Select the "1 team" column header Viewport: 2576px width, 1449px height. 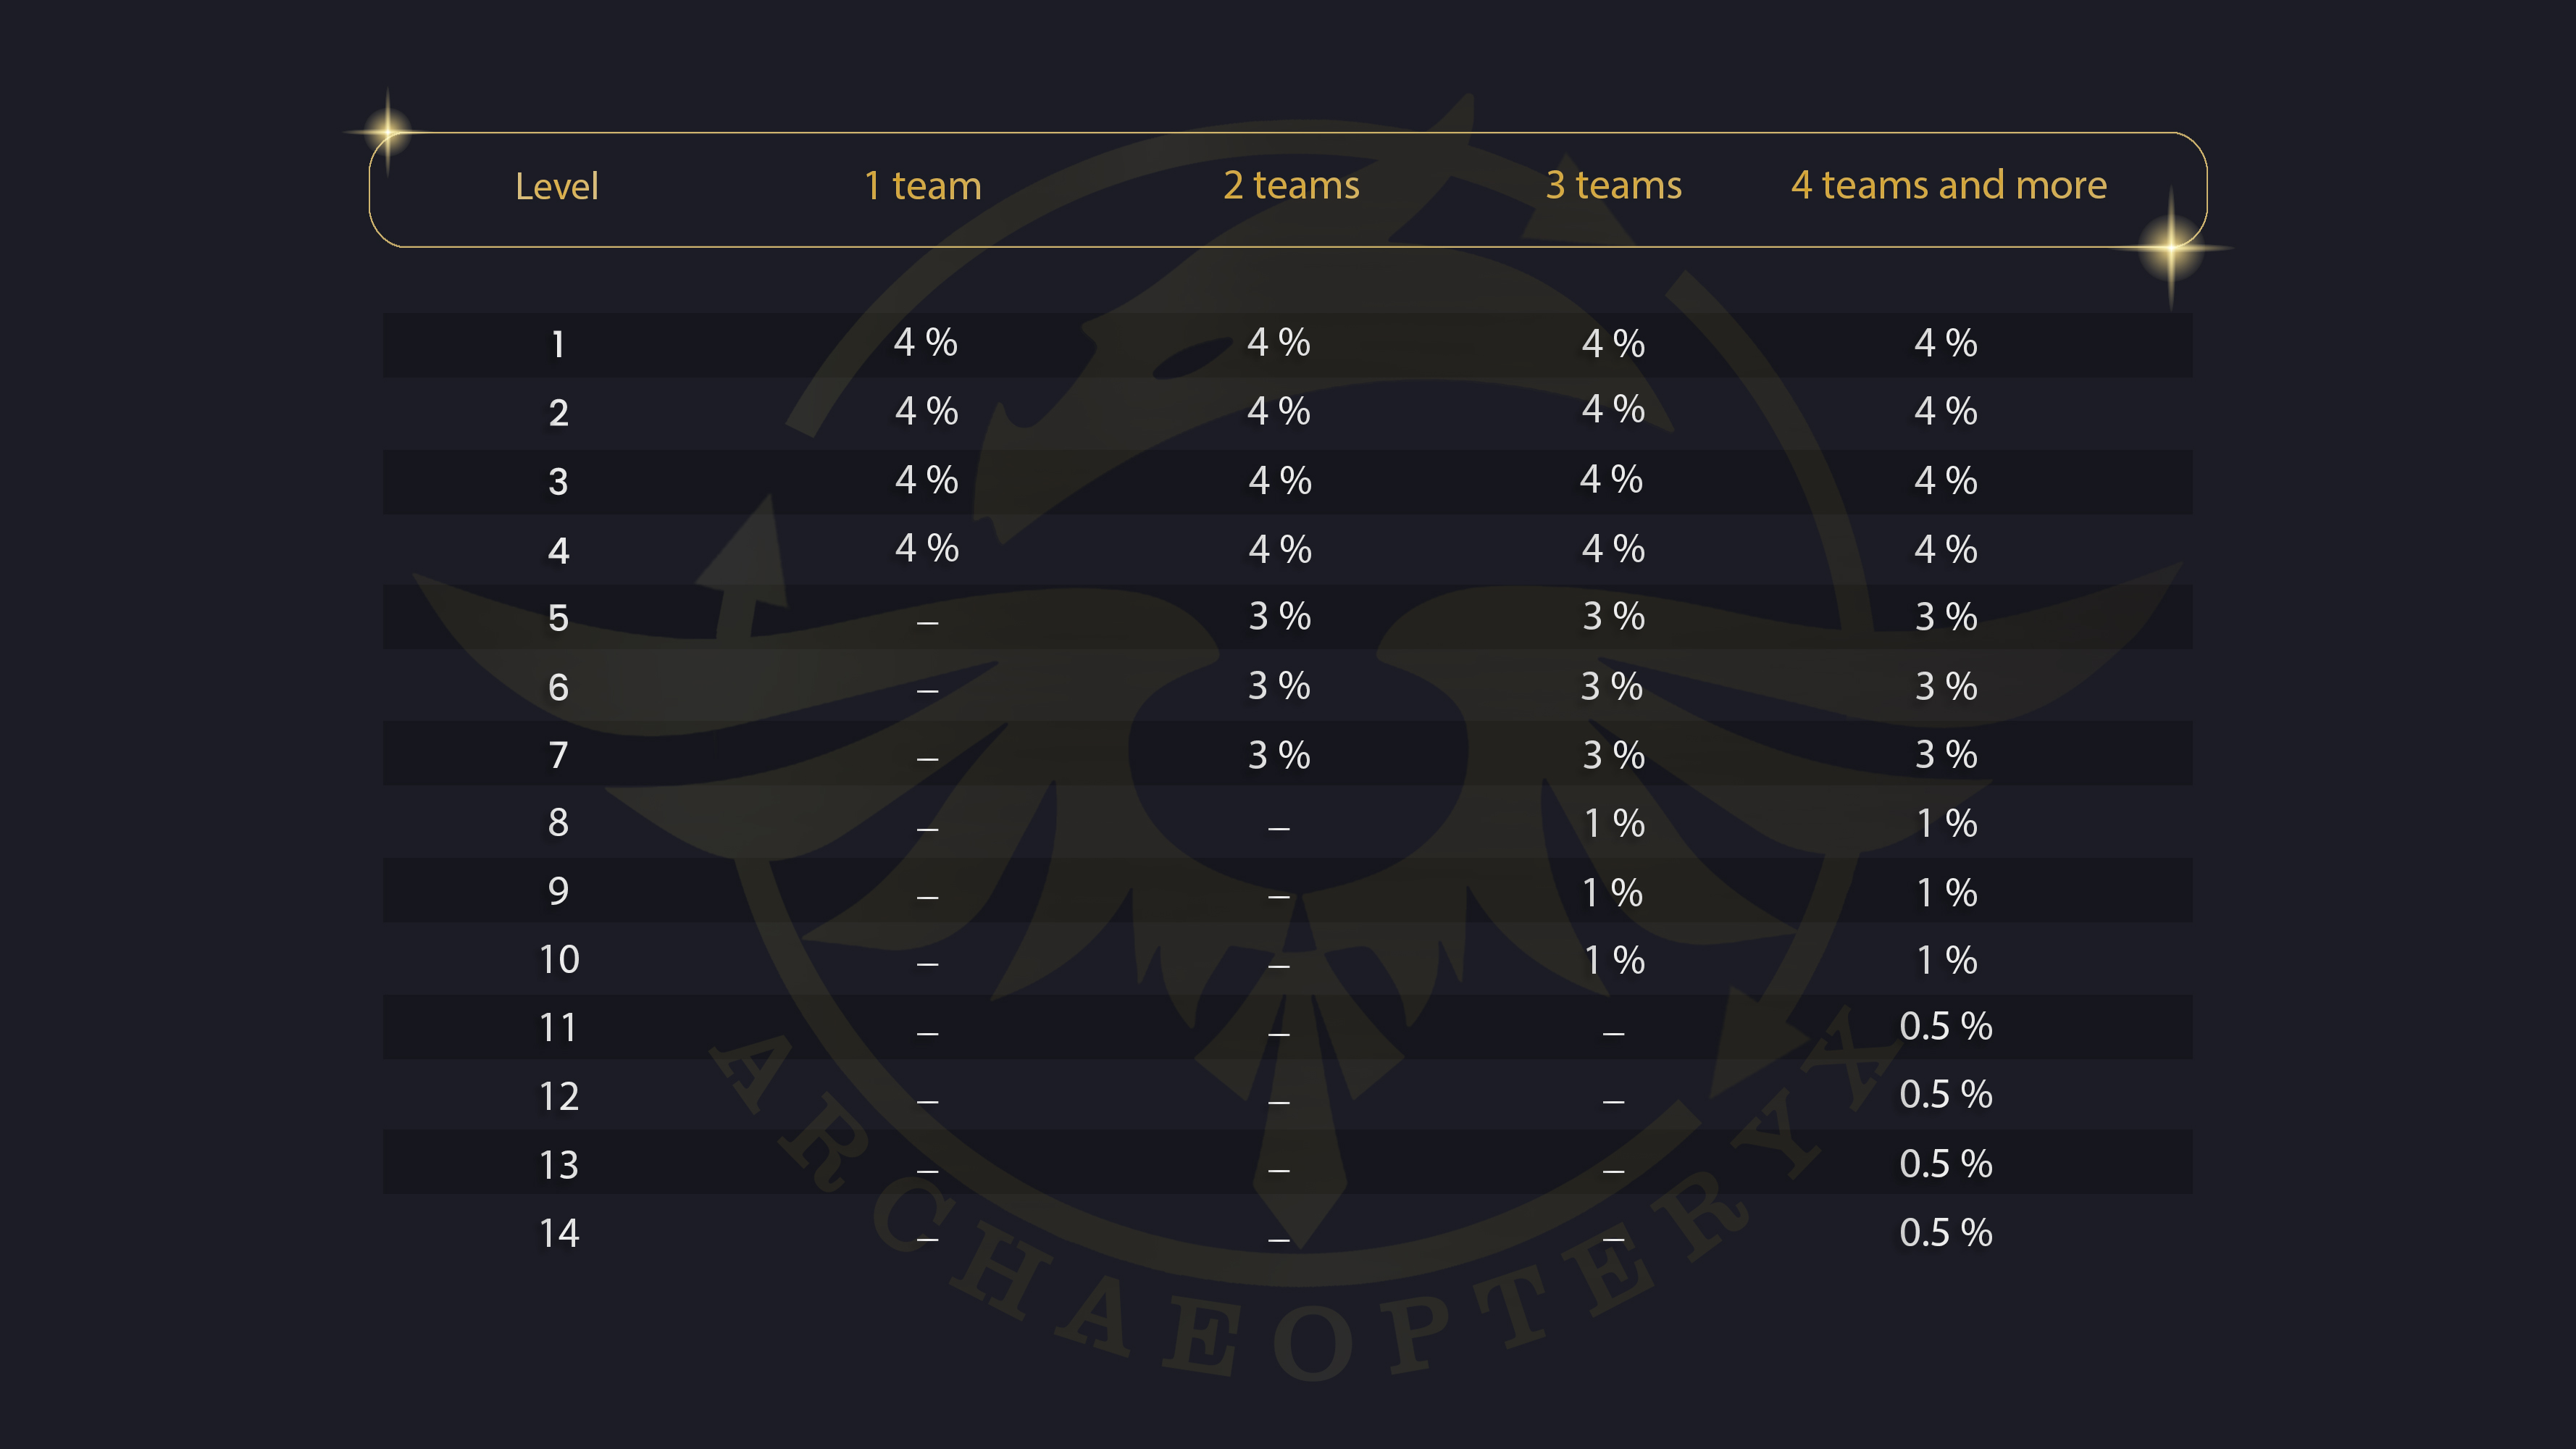point(922,186)
